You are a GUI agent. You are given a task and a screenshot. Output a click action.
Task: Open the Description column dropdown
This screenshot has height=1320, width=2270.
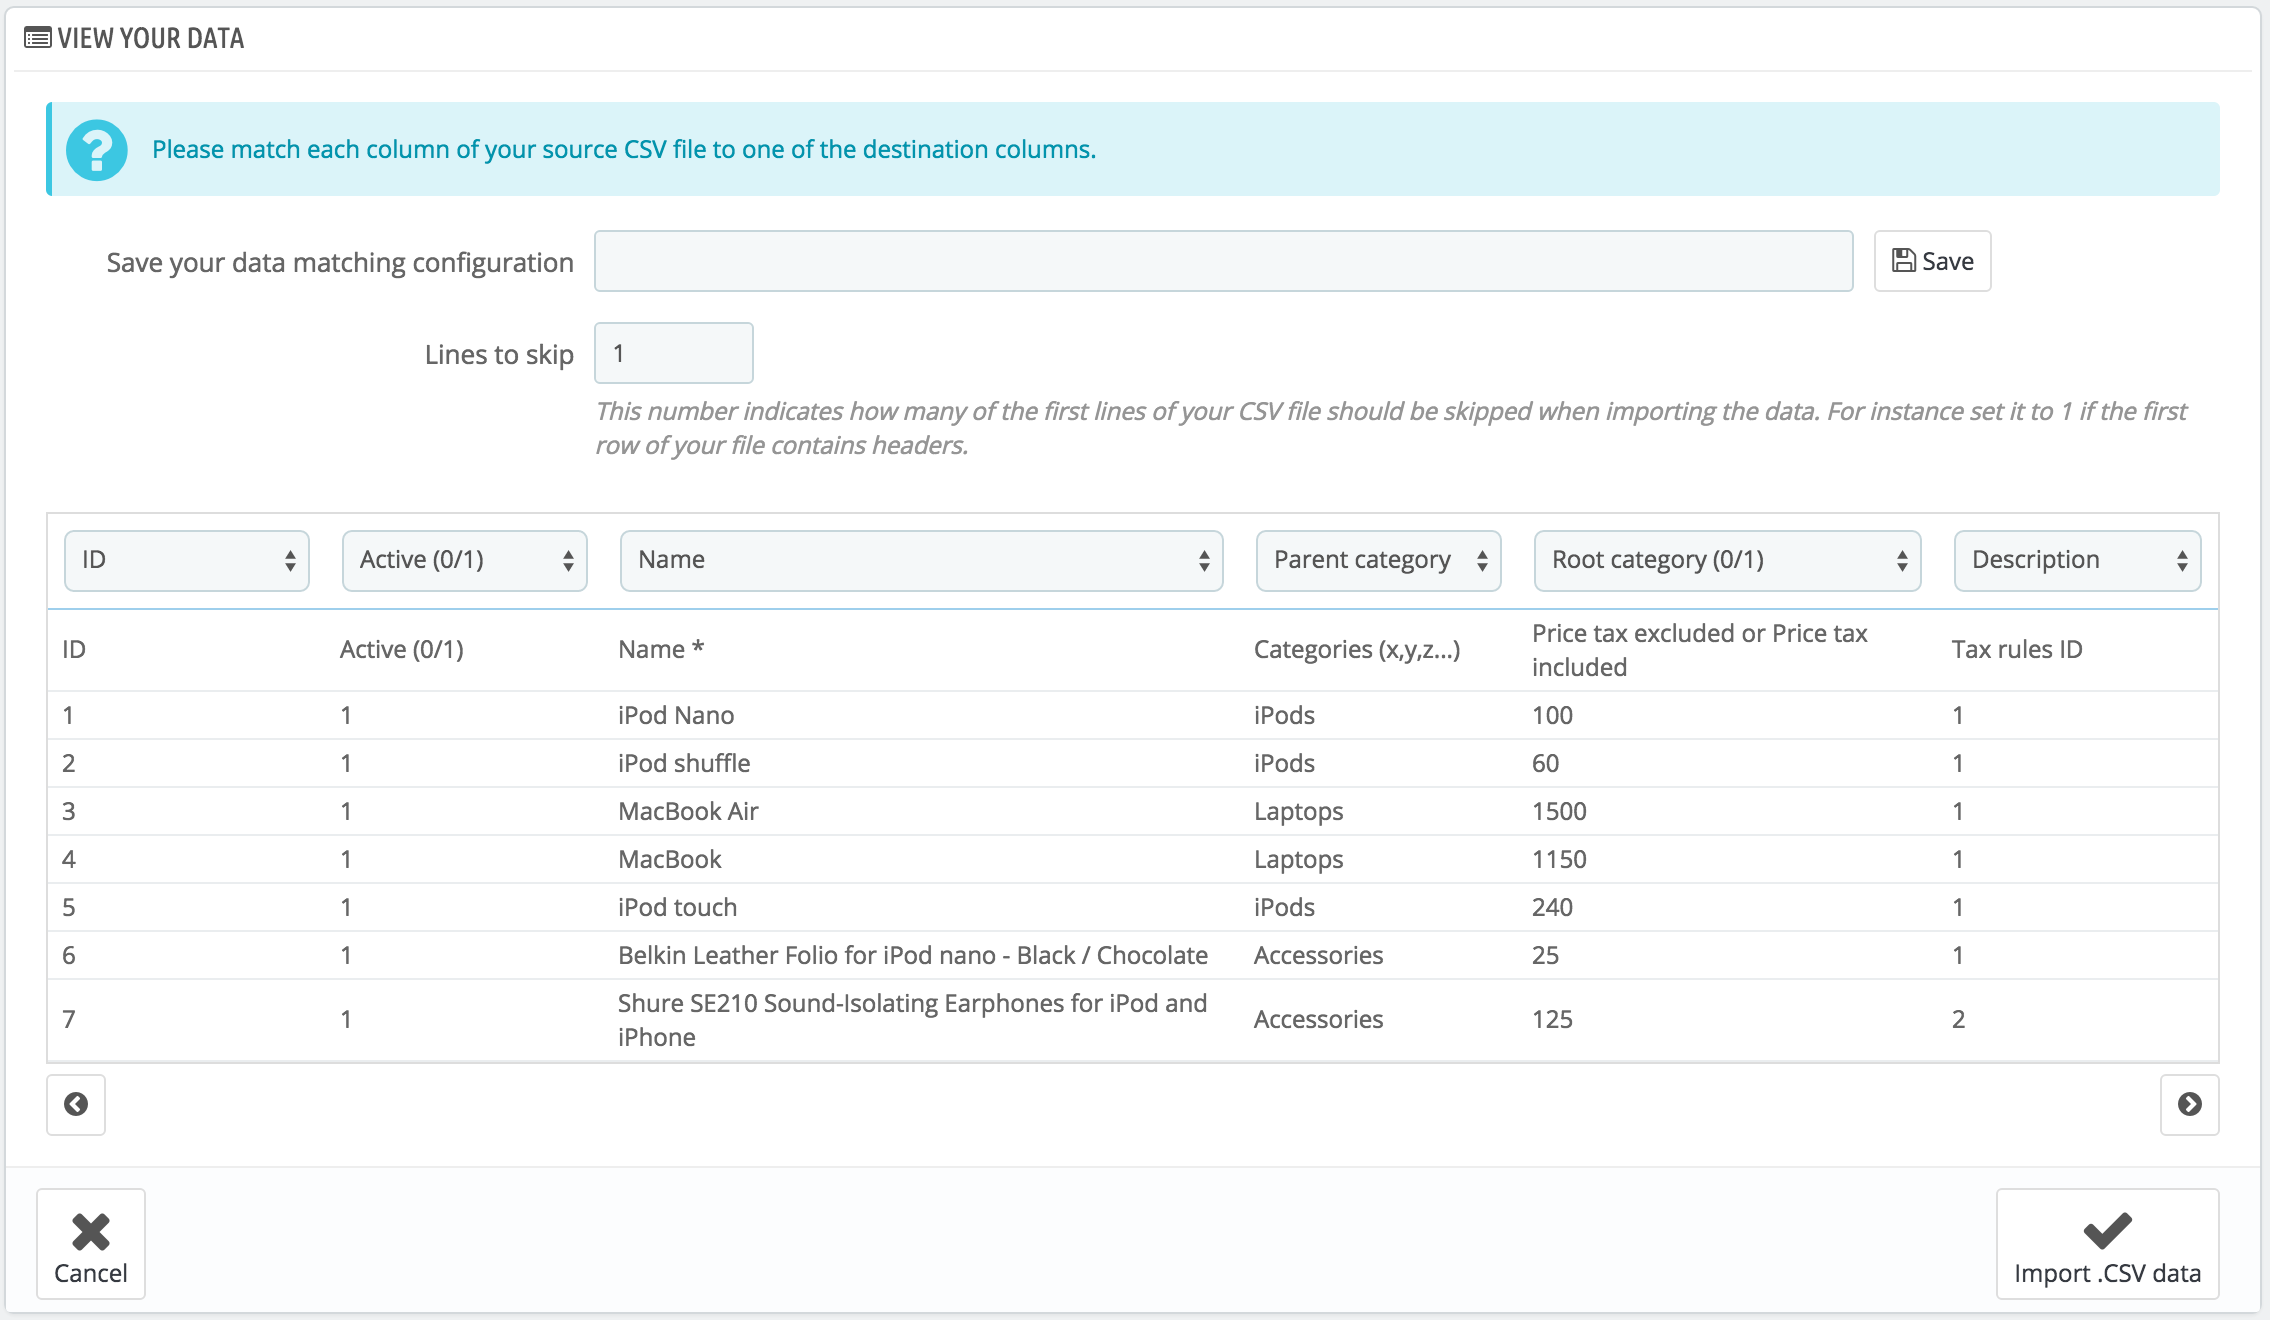click(x=2077, y=560)
